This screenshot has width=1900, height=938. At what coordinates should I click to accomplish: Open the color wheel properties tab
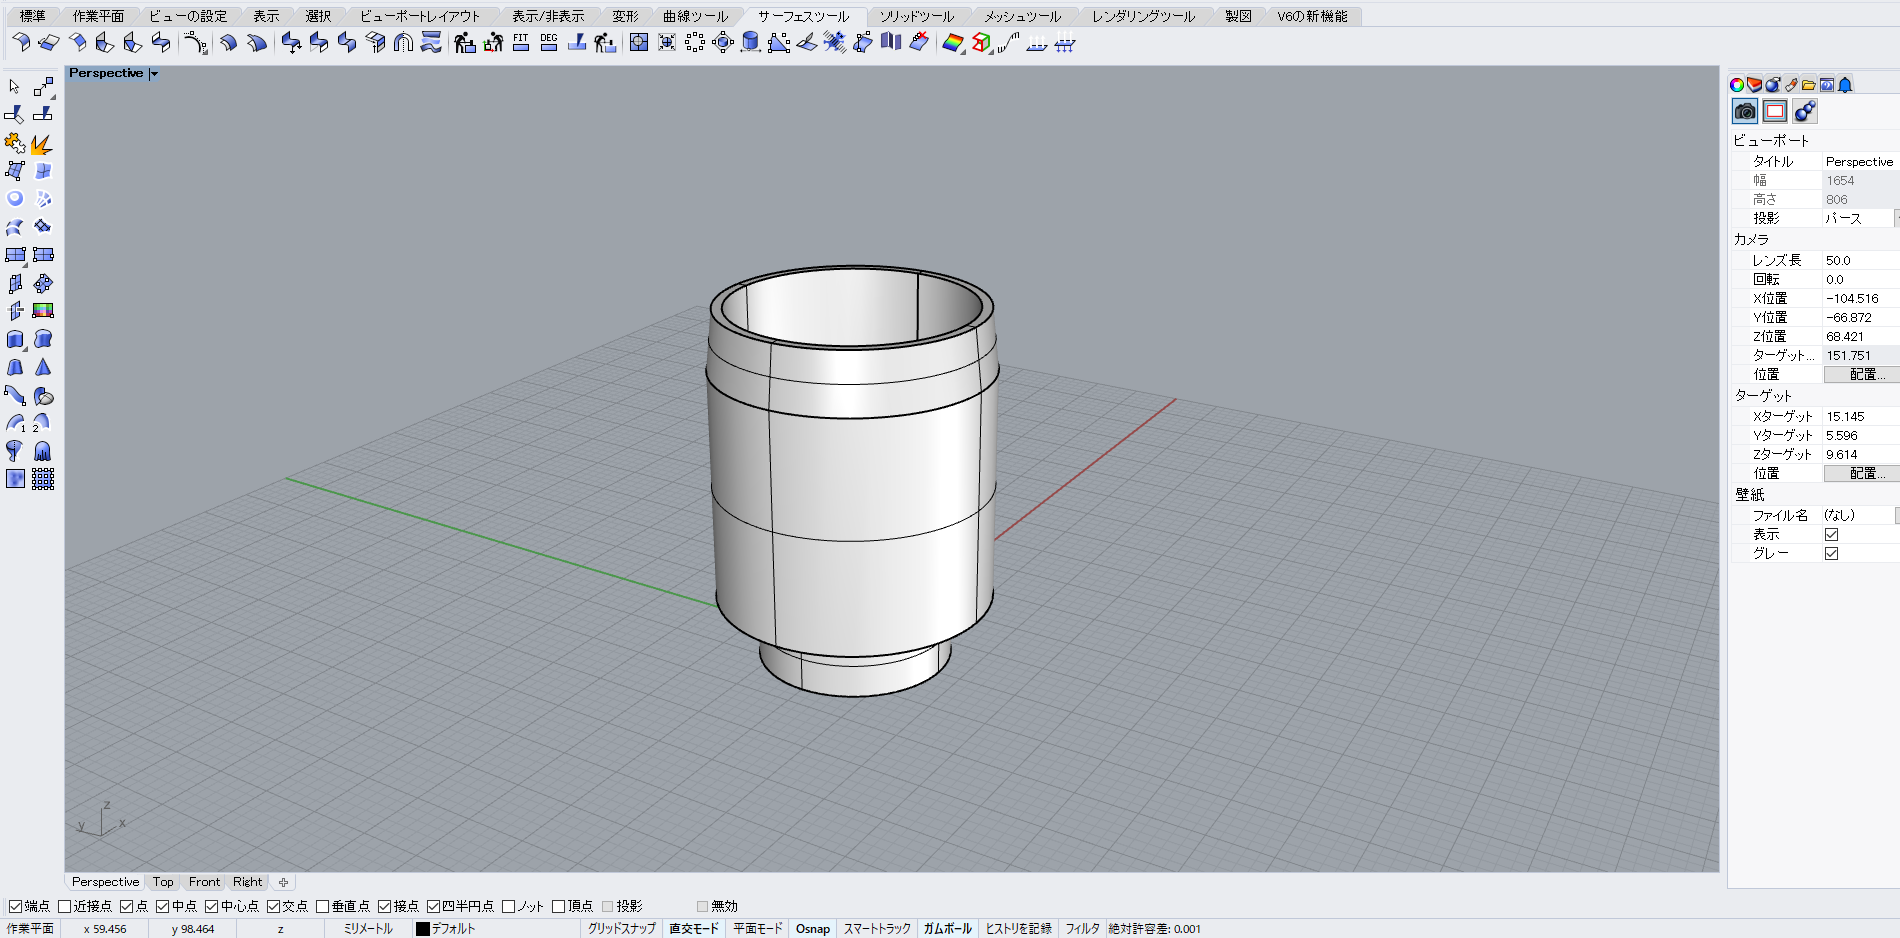tap(1737, 85)
